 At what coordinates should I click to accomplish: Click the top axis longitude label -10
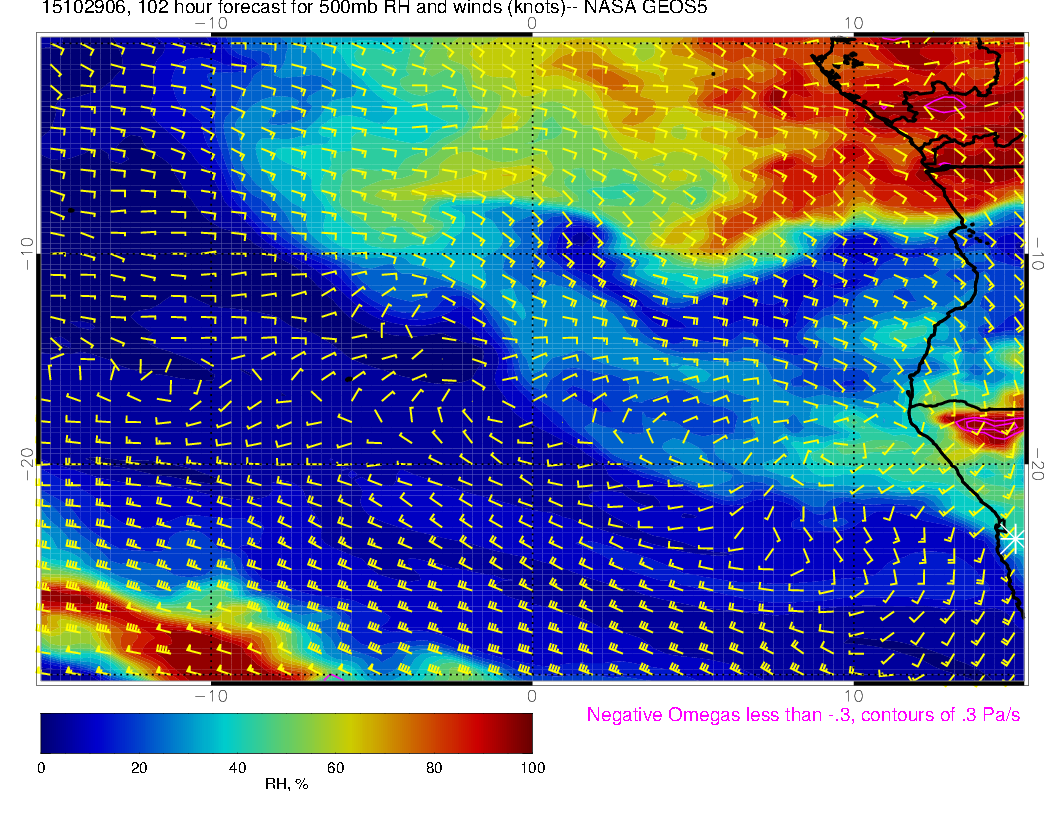pos(211,22)
